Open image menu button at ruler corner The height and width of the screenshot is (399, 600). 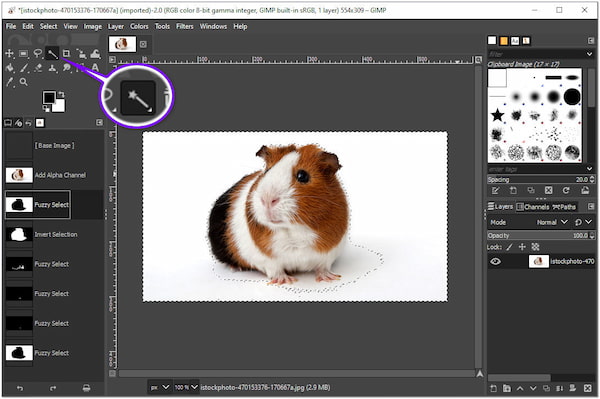[112, 60]
